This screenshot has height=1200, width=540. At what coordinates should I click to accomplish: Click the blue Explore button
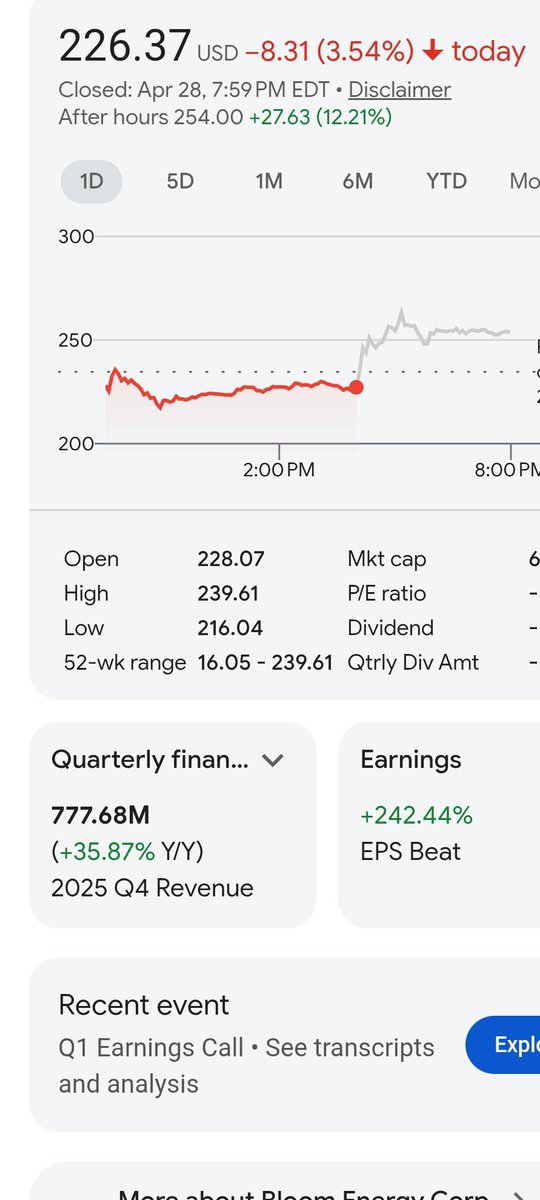coord(503,1044)
